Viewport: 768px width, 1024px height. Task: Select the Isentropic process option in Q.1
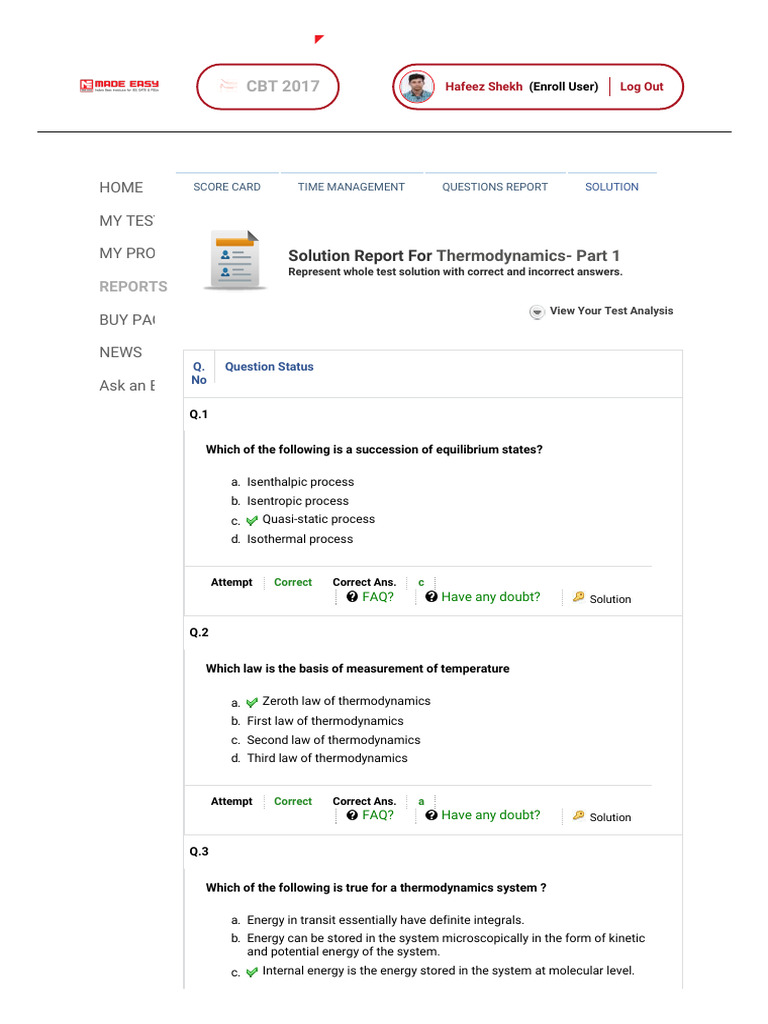tap(298, 501)
